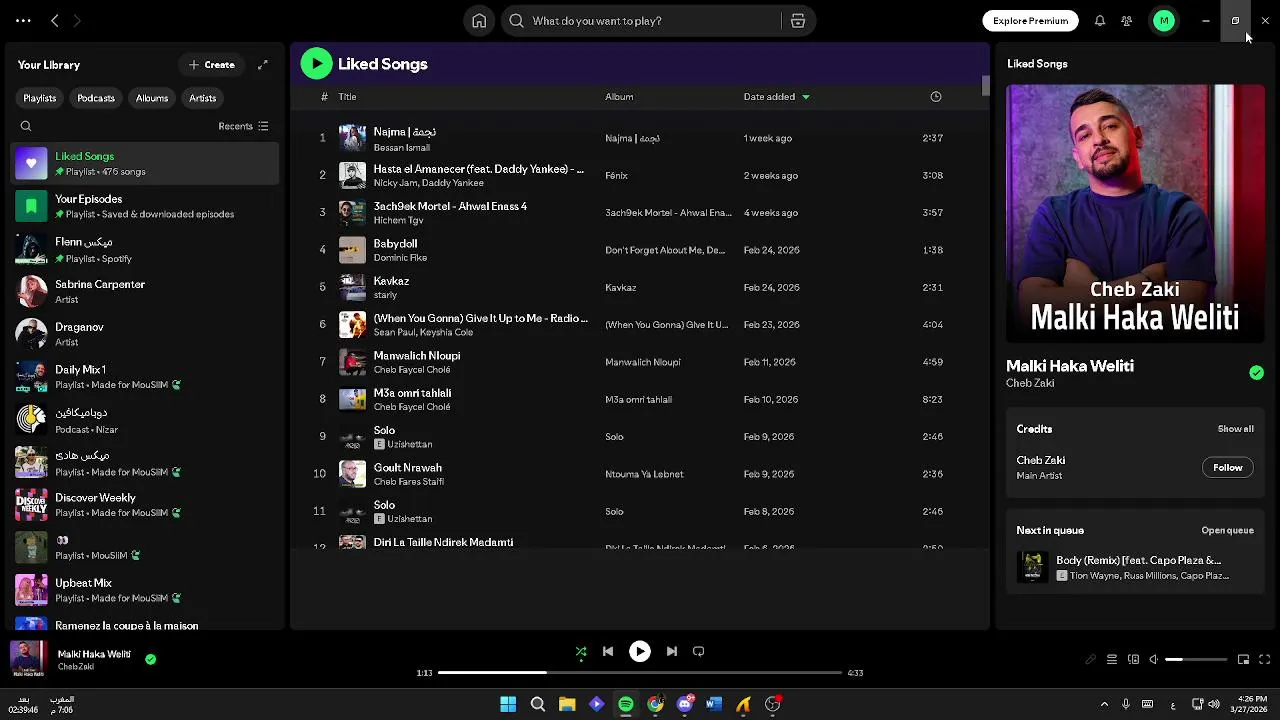Sort by the Title column header
The image size is (1280, 720).
[x=347, y=97]
